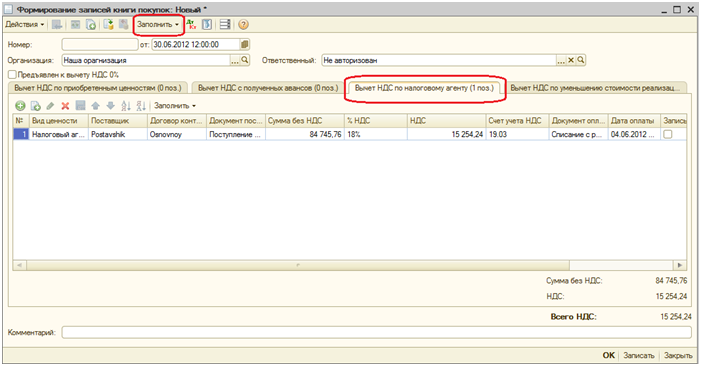Copy the row using the table copy icon
The width and height of the screenshot is (702, 366).
pyautogui.click(x=35, y=106)
